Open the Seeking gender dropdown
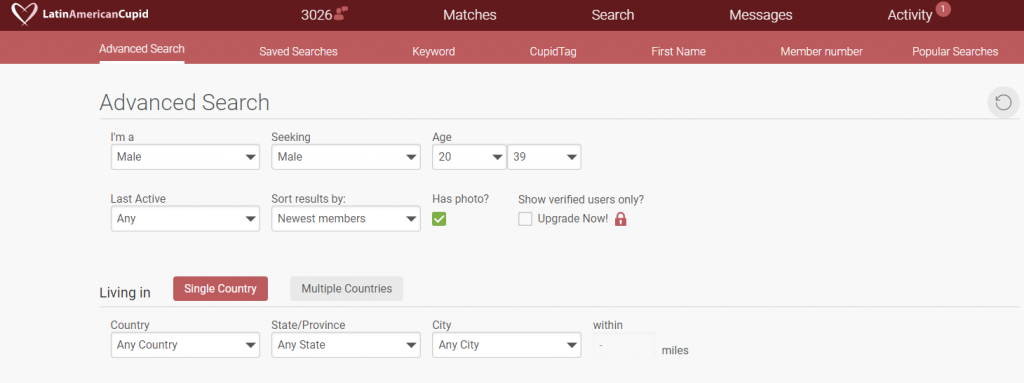 [346, 157]
